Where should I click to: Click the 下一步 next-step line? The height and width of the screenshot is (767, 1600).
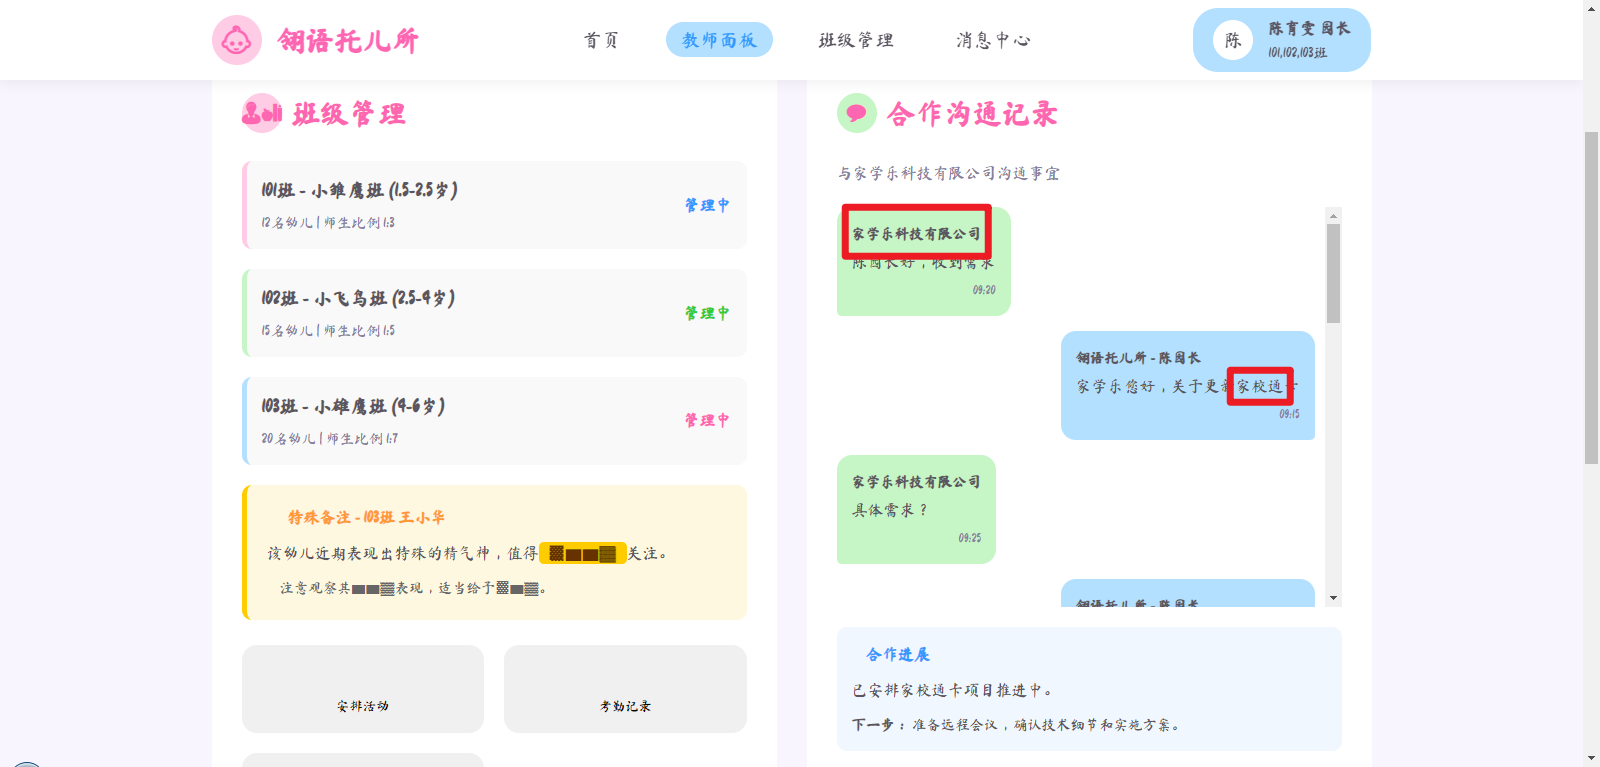(1016, 725)
